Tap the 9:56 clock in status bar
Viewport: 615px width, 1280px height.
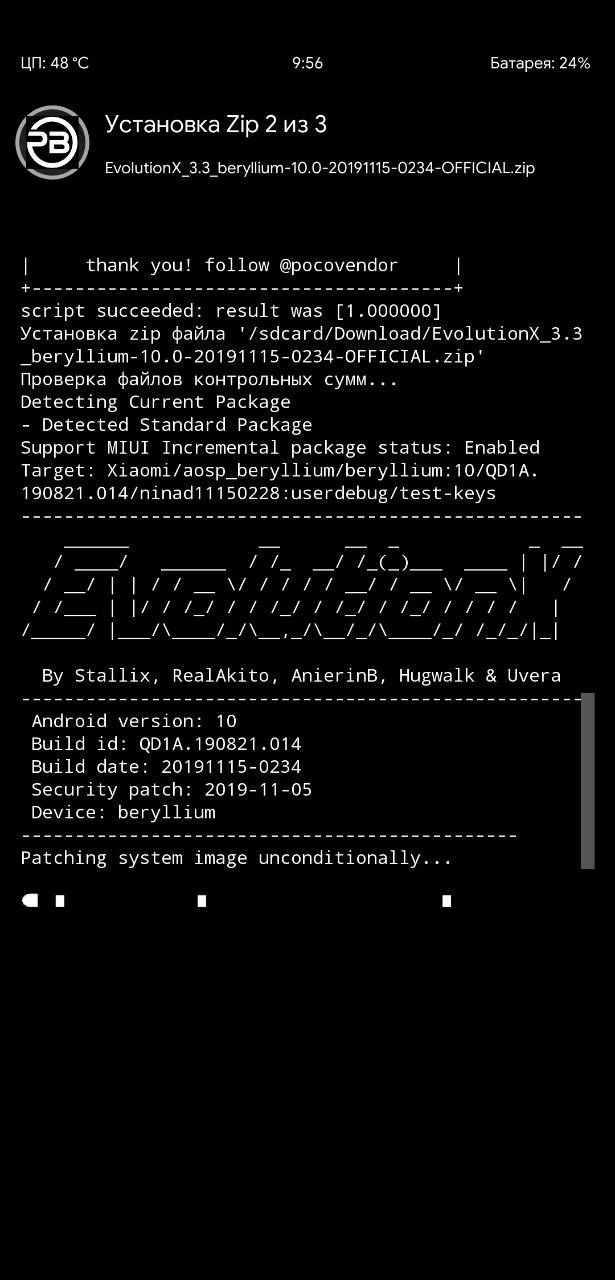pyautogui.click(x=307, y=63)
